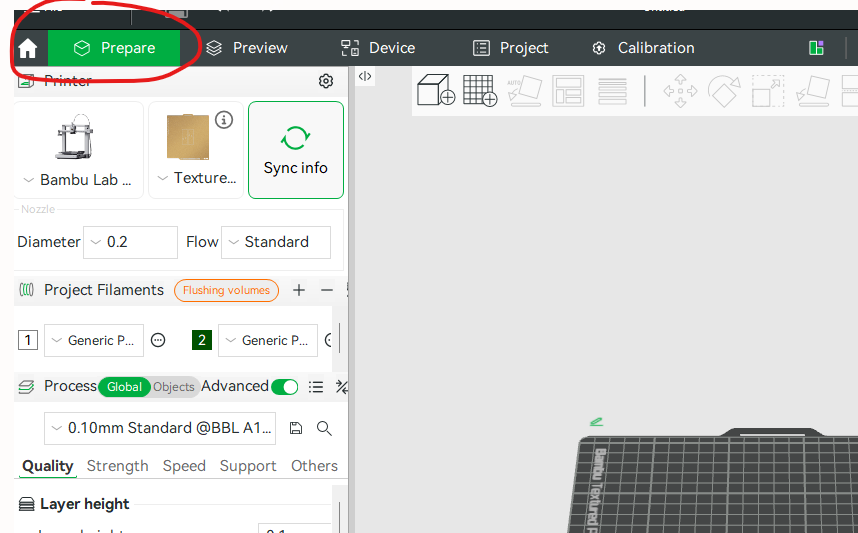Collapse the sidebar using the arrows icon

(365, 76)
